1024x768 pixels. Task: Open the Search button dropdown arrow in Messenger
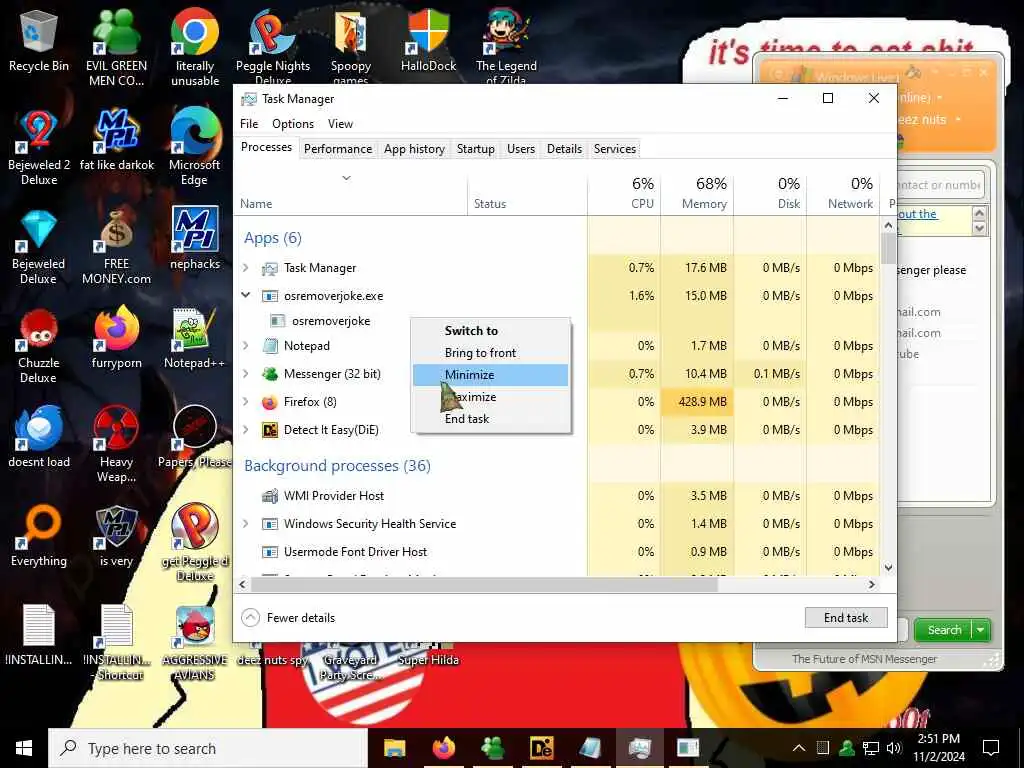(981, 630)
